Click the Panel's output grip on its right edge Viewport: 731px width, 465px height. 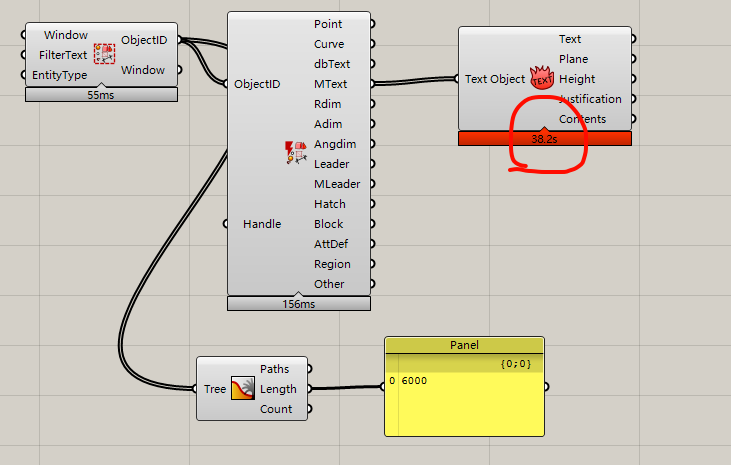tap(546, 387)
